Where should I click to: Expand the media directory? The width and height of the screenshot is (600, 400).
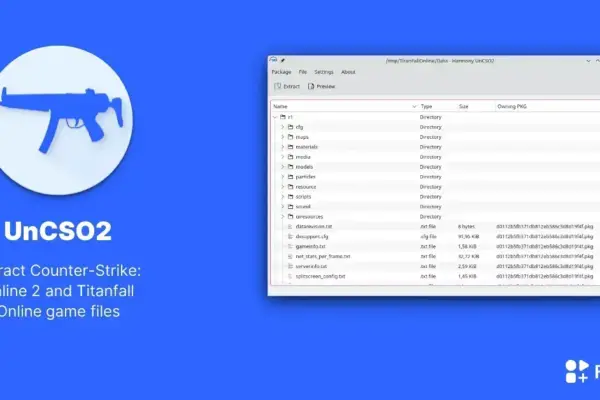tap(283, 157)
